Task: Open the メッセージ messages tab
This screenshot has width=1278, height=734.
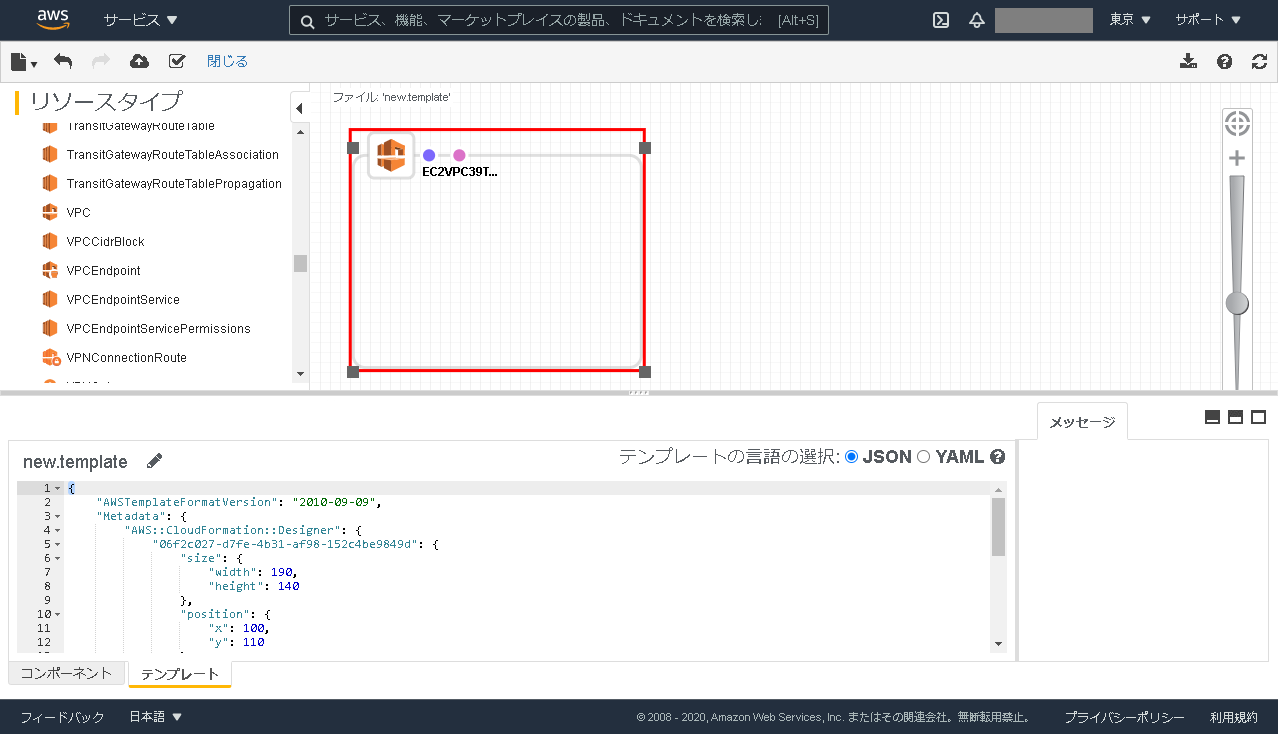Action: [x=1082, y=422]
